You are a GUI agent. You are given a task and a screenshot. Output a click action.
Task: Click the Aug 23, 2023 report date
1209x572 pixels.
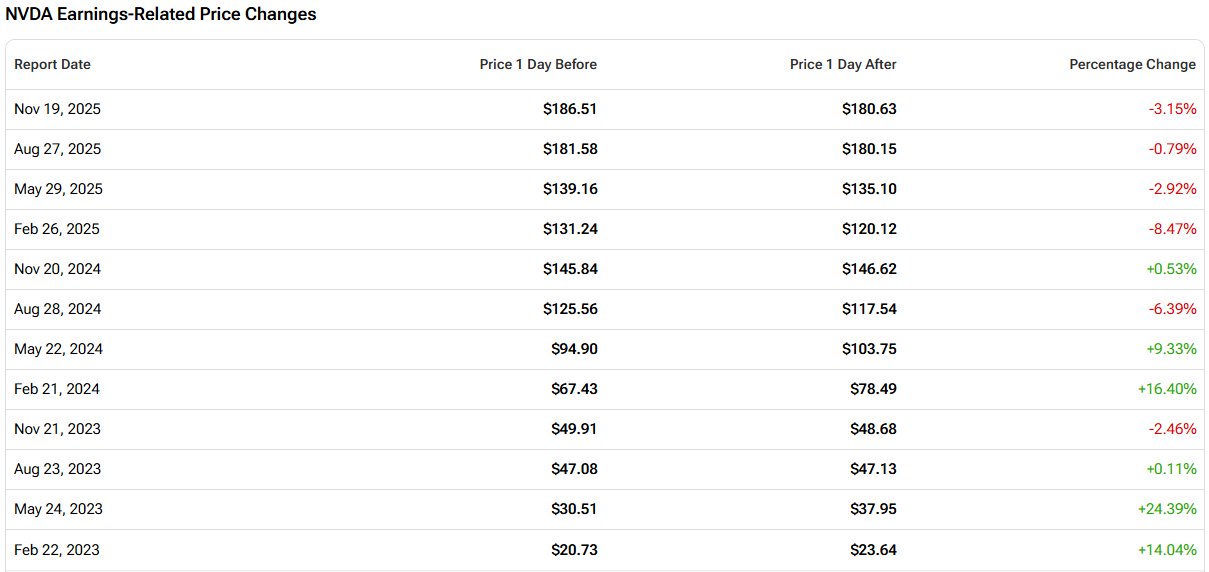click(x=57, y=469)
